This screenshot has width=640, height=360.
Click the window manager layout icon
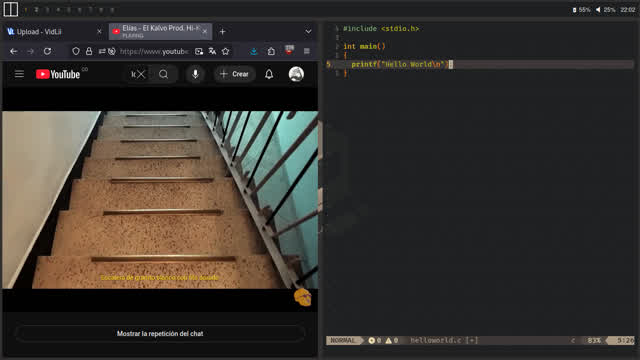[11, 9]
